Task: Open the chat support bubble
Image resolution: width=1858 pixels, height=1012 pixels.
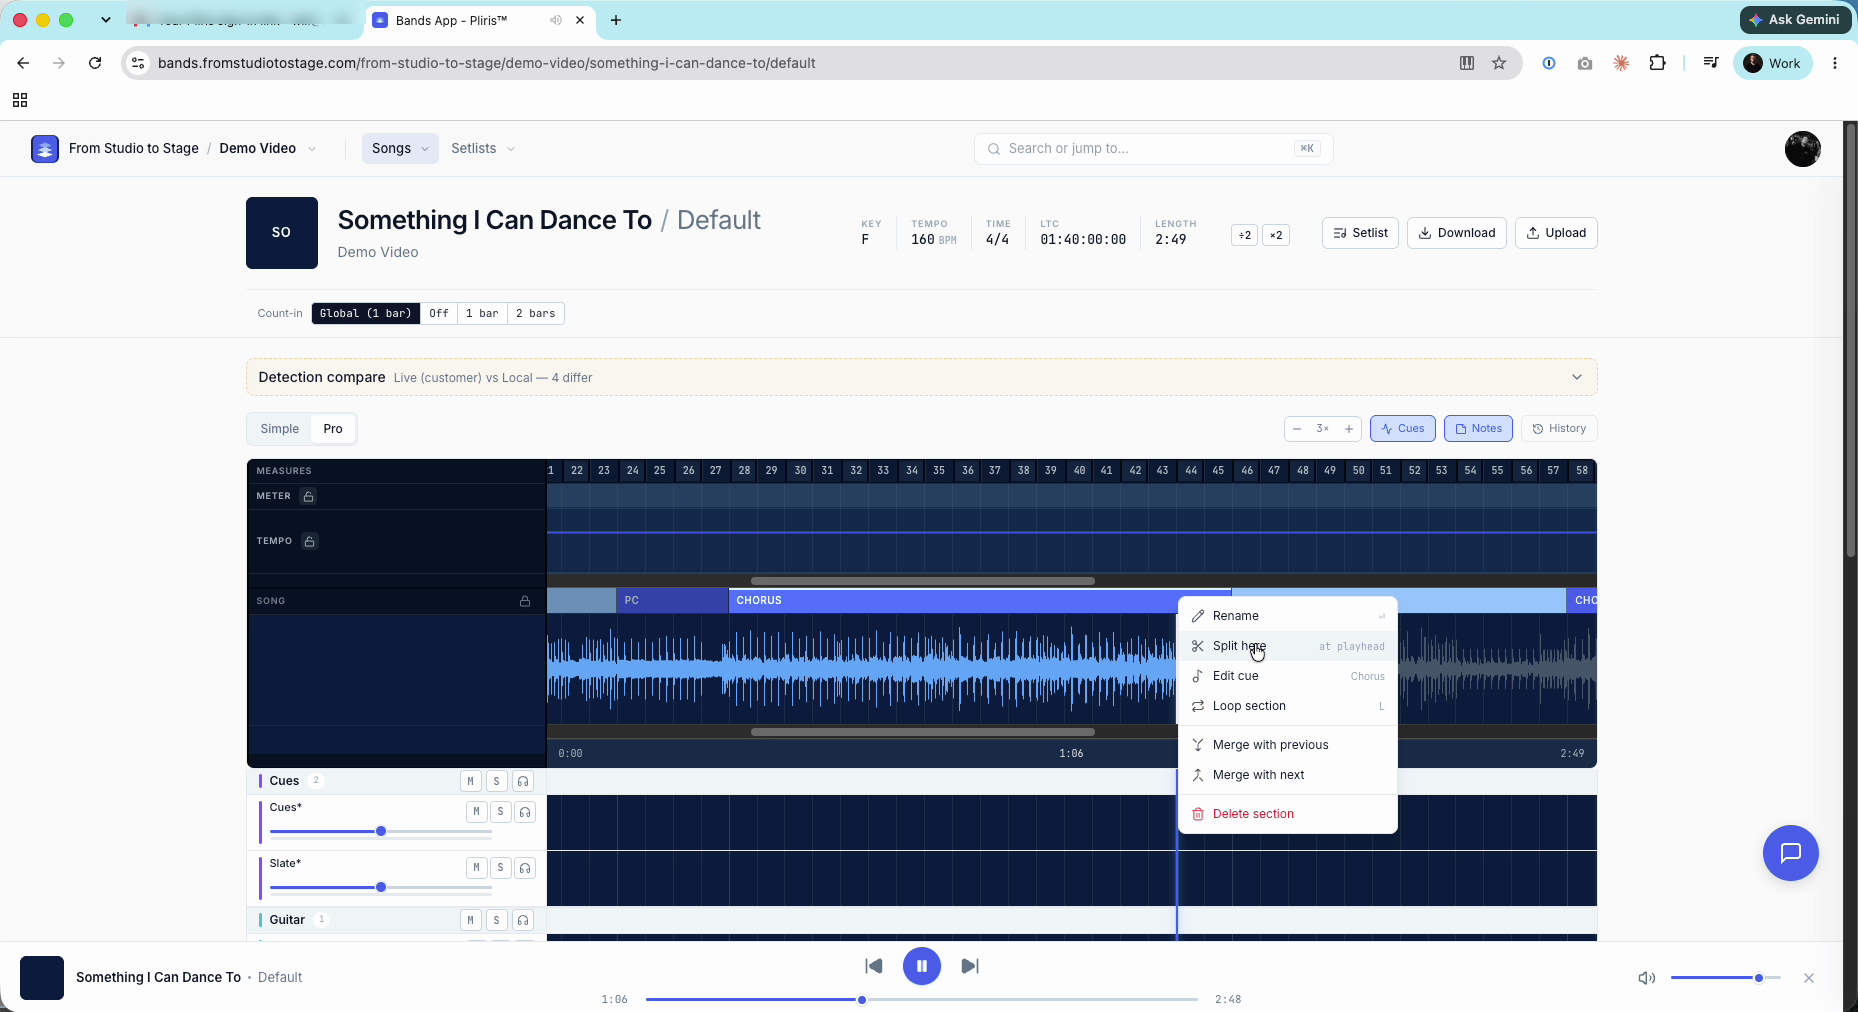Action: [x=1790, y=853]
